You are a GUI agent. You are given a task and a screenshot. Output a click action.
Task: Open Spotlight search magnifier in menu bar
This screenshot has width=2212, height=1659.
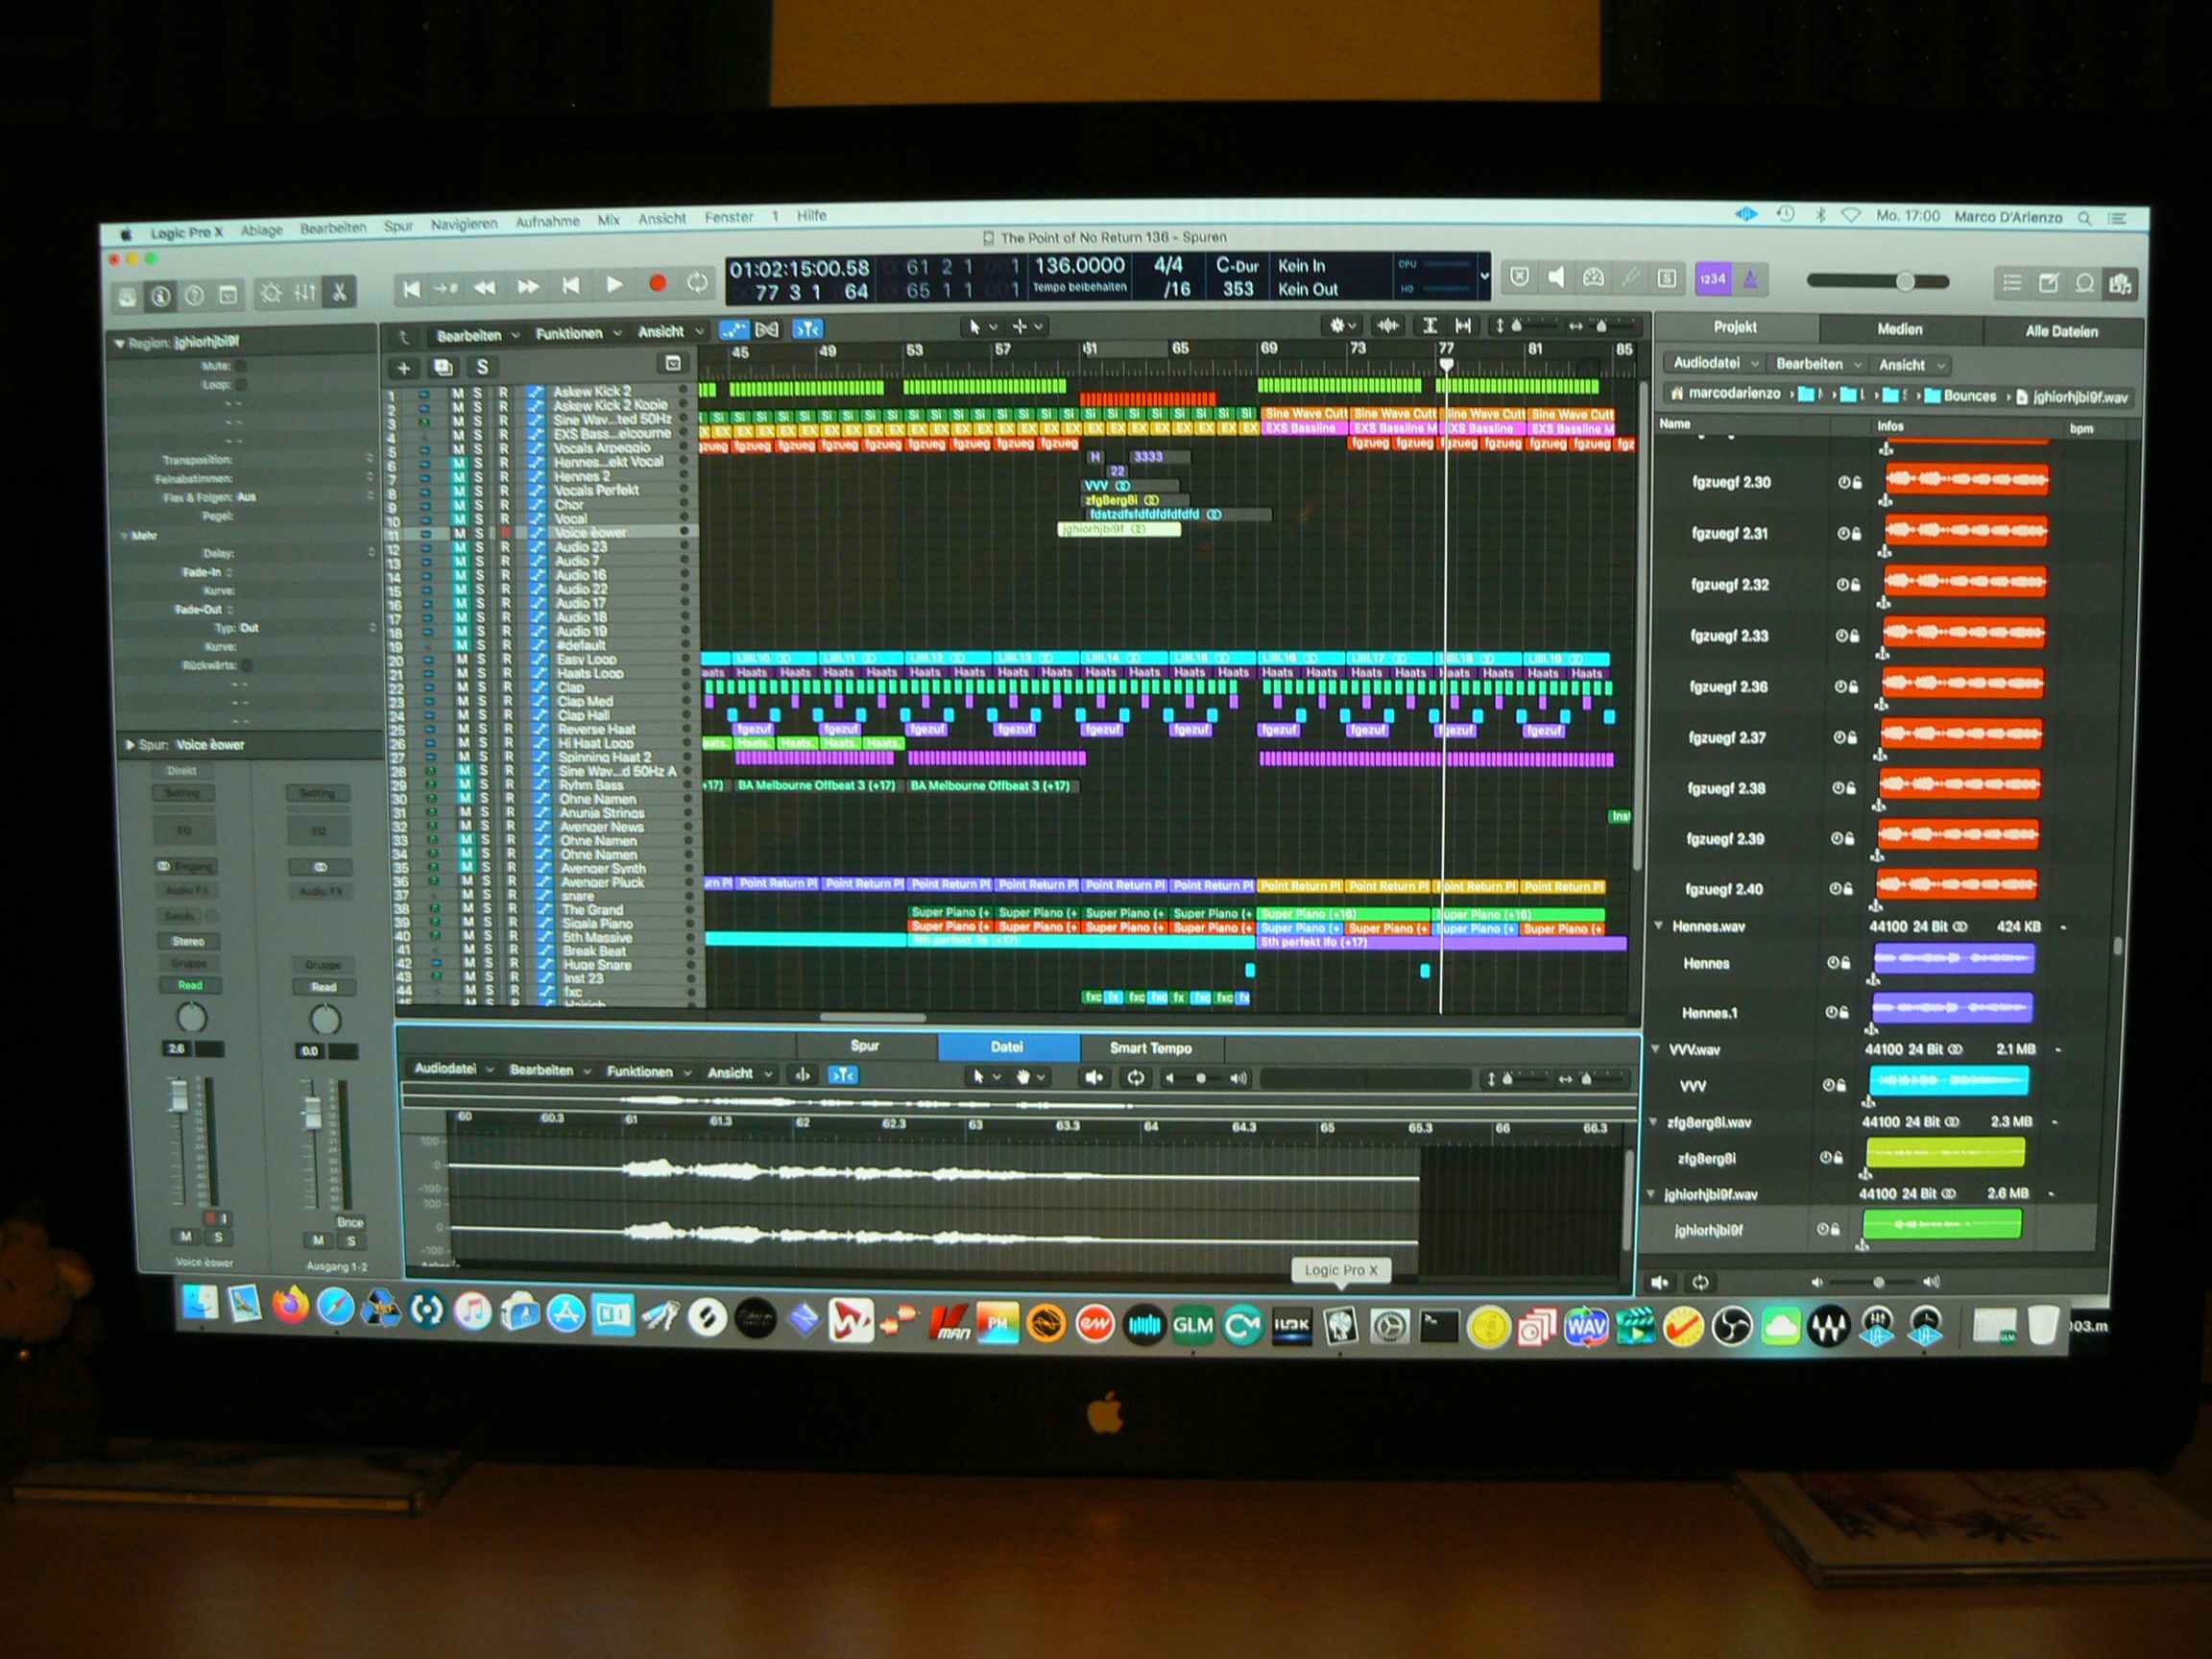click(x=2085, y=218)
